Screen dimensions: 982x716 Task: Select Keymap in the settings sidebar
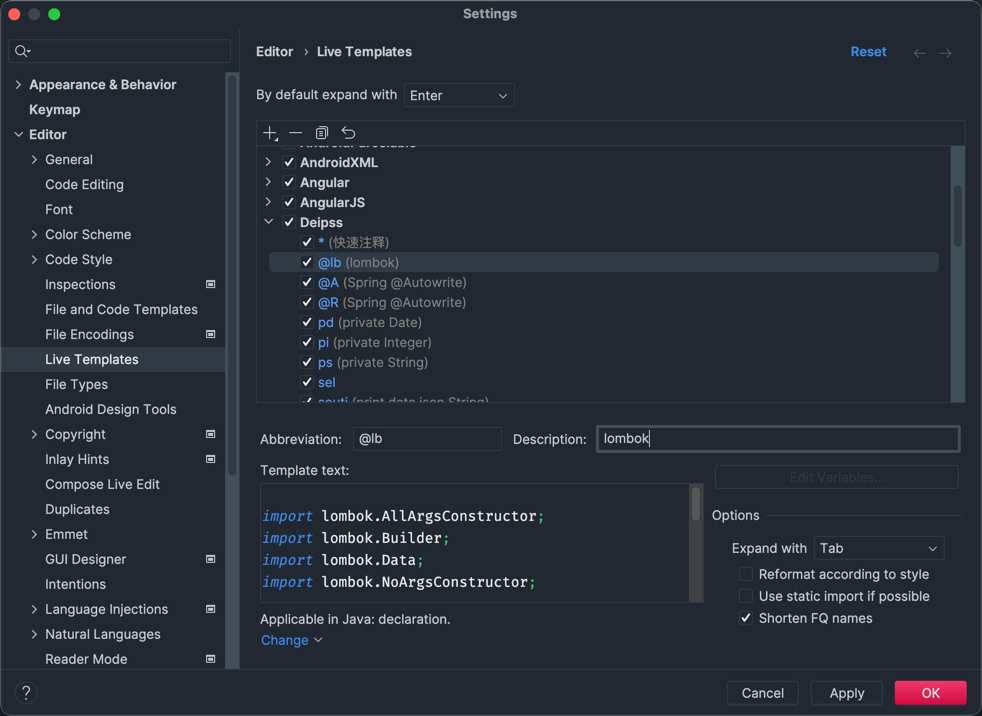[54, 109]
